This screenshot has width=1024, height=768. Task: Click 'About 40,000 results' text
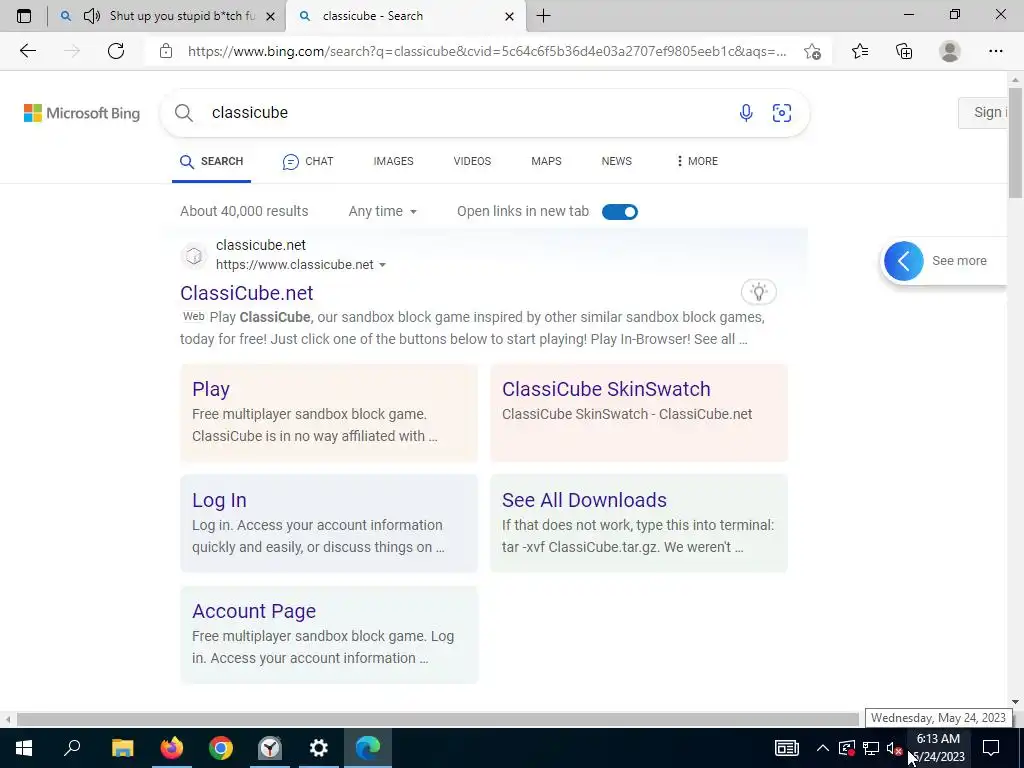(244, 212)
